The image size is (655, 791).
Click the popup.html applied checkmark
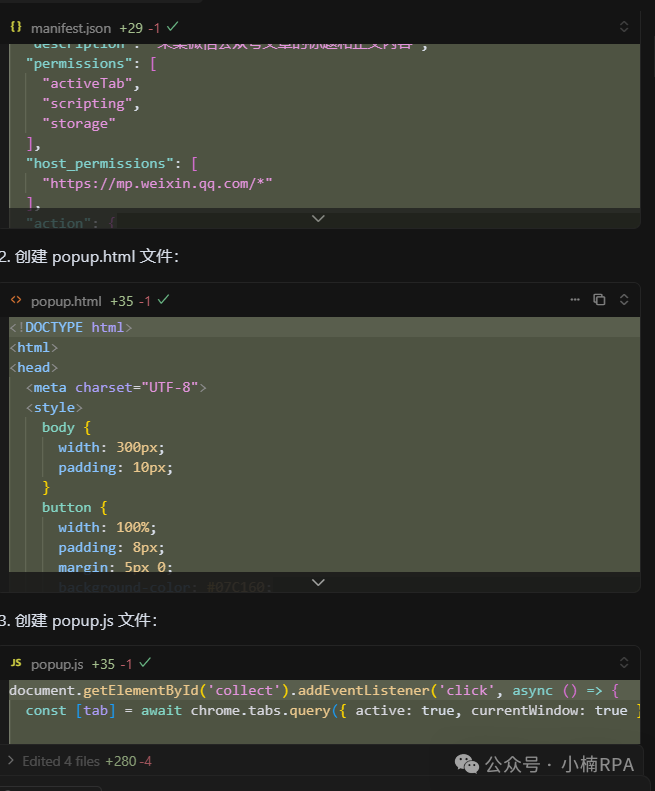(163, 300)
